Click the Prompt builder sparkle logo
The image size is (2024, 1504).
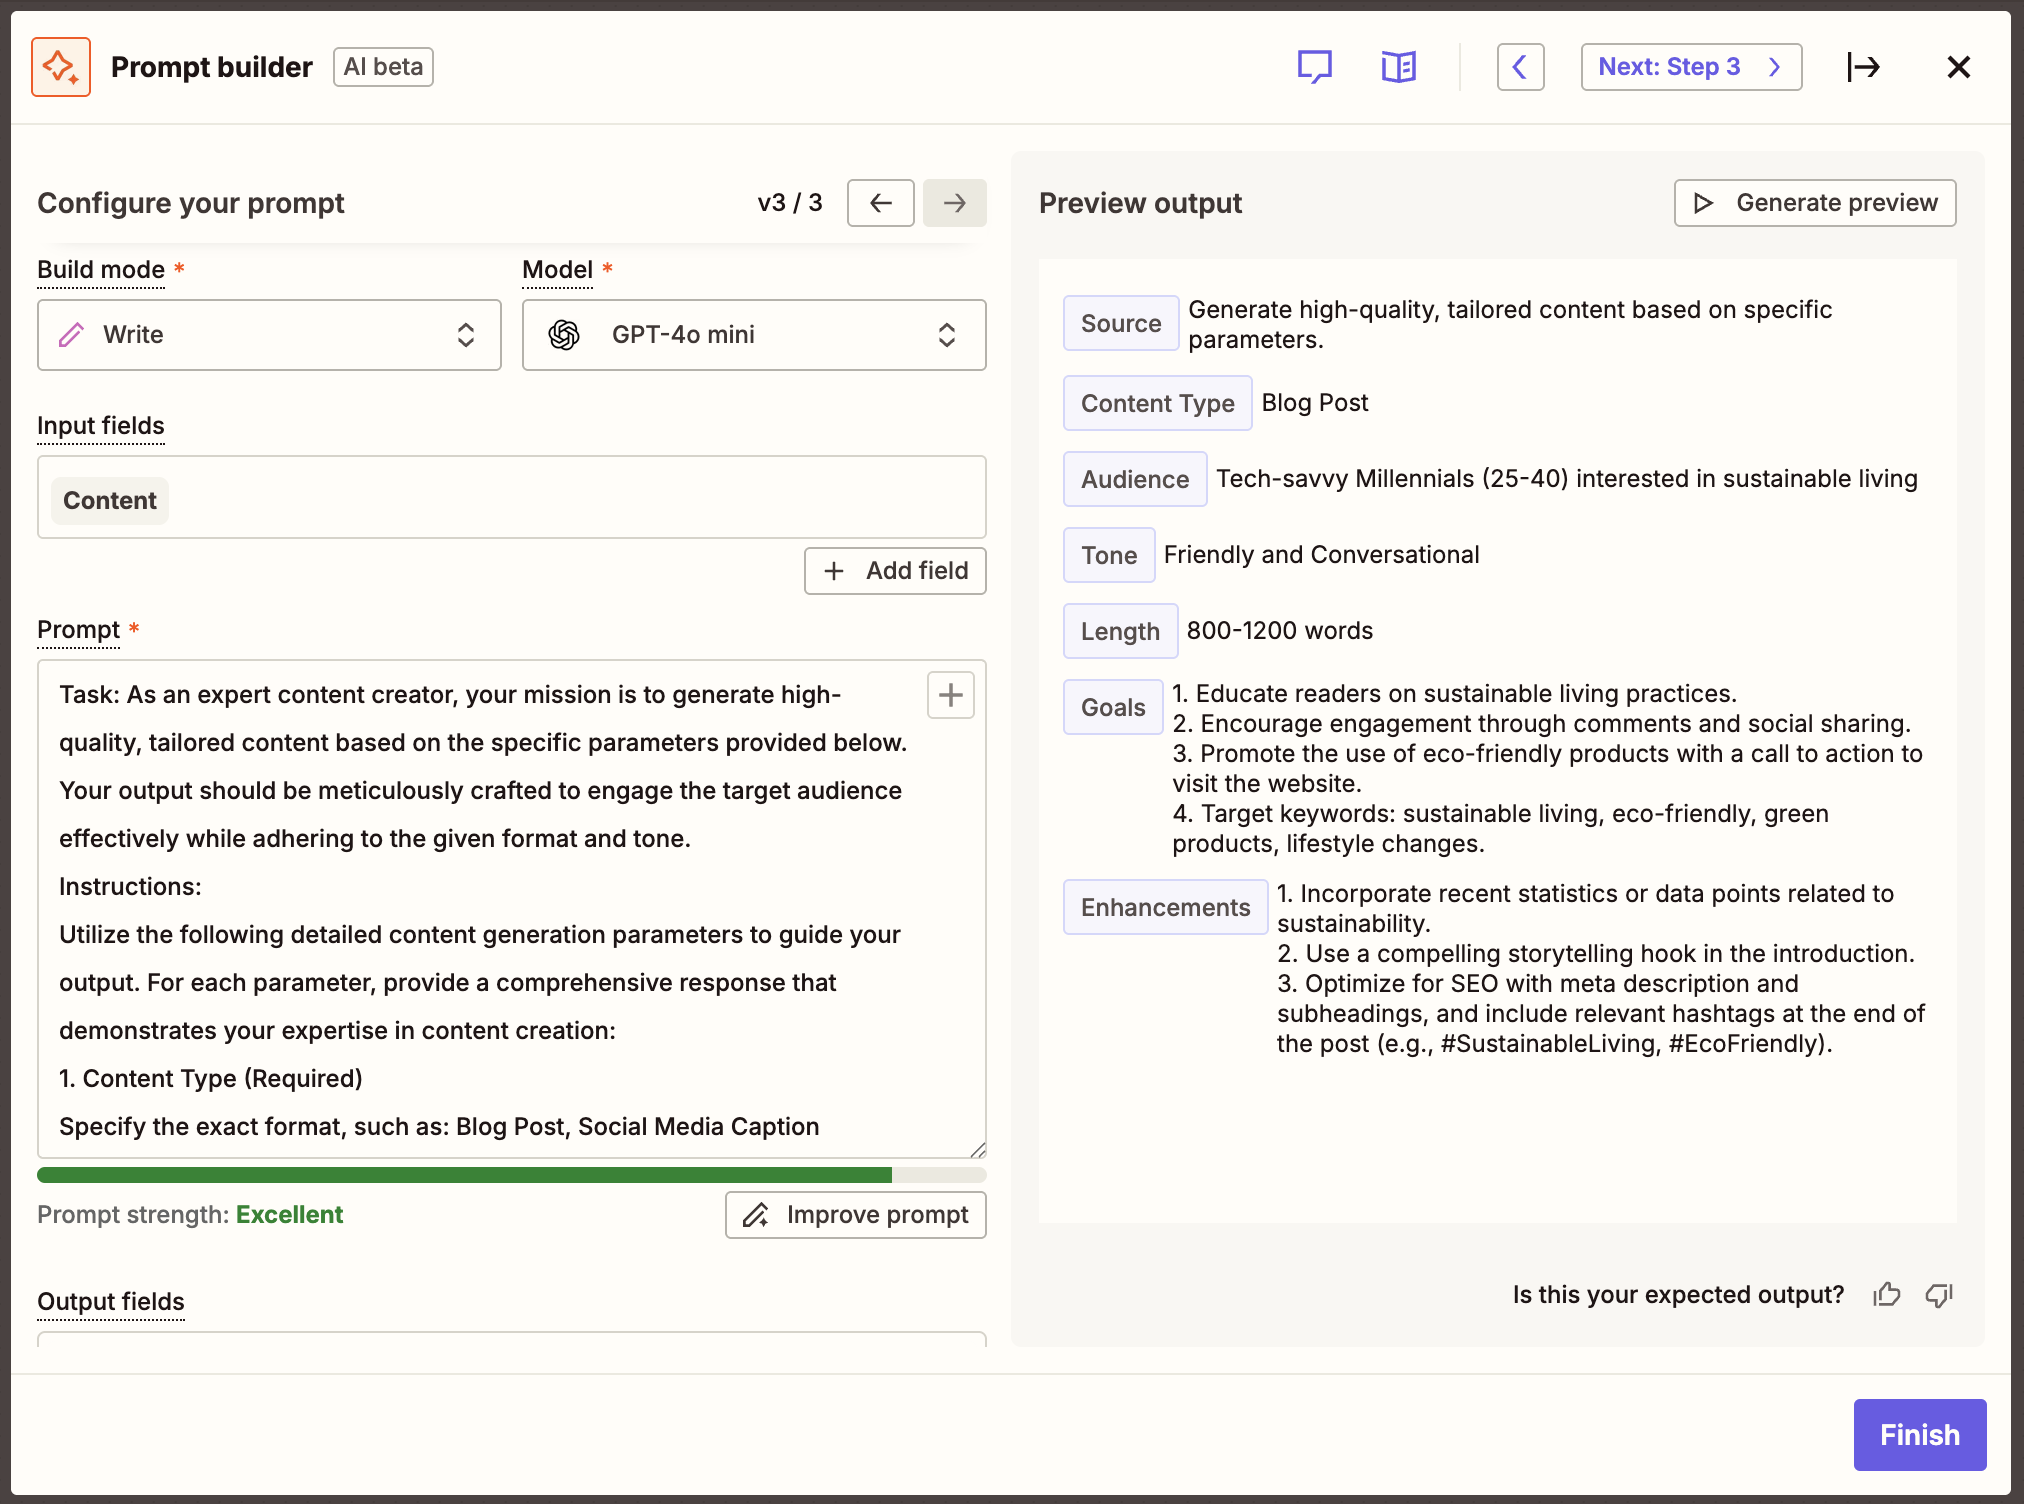[x=60, y=66]
